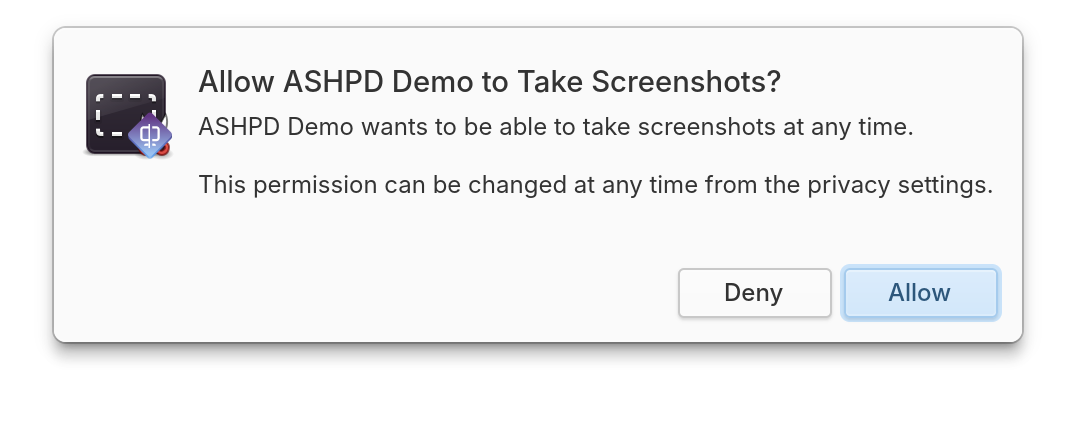Click the "Allow ASHPD Demo to Take Screenshots?" heading
This screenshot has width=1076, height=422.
pyautogui.click(x=489, y=83)
